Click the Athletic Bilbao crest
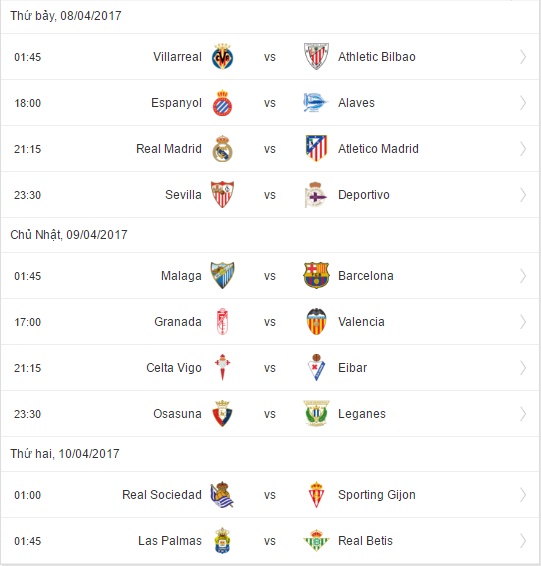The height and width of the screenshot is (566, 541). click(316, 57)
